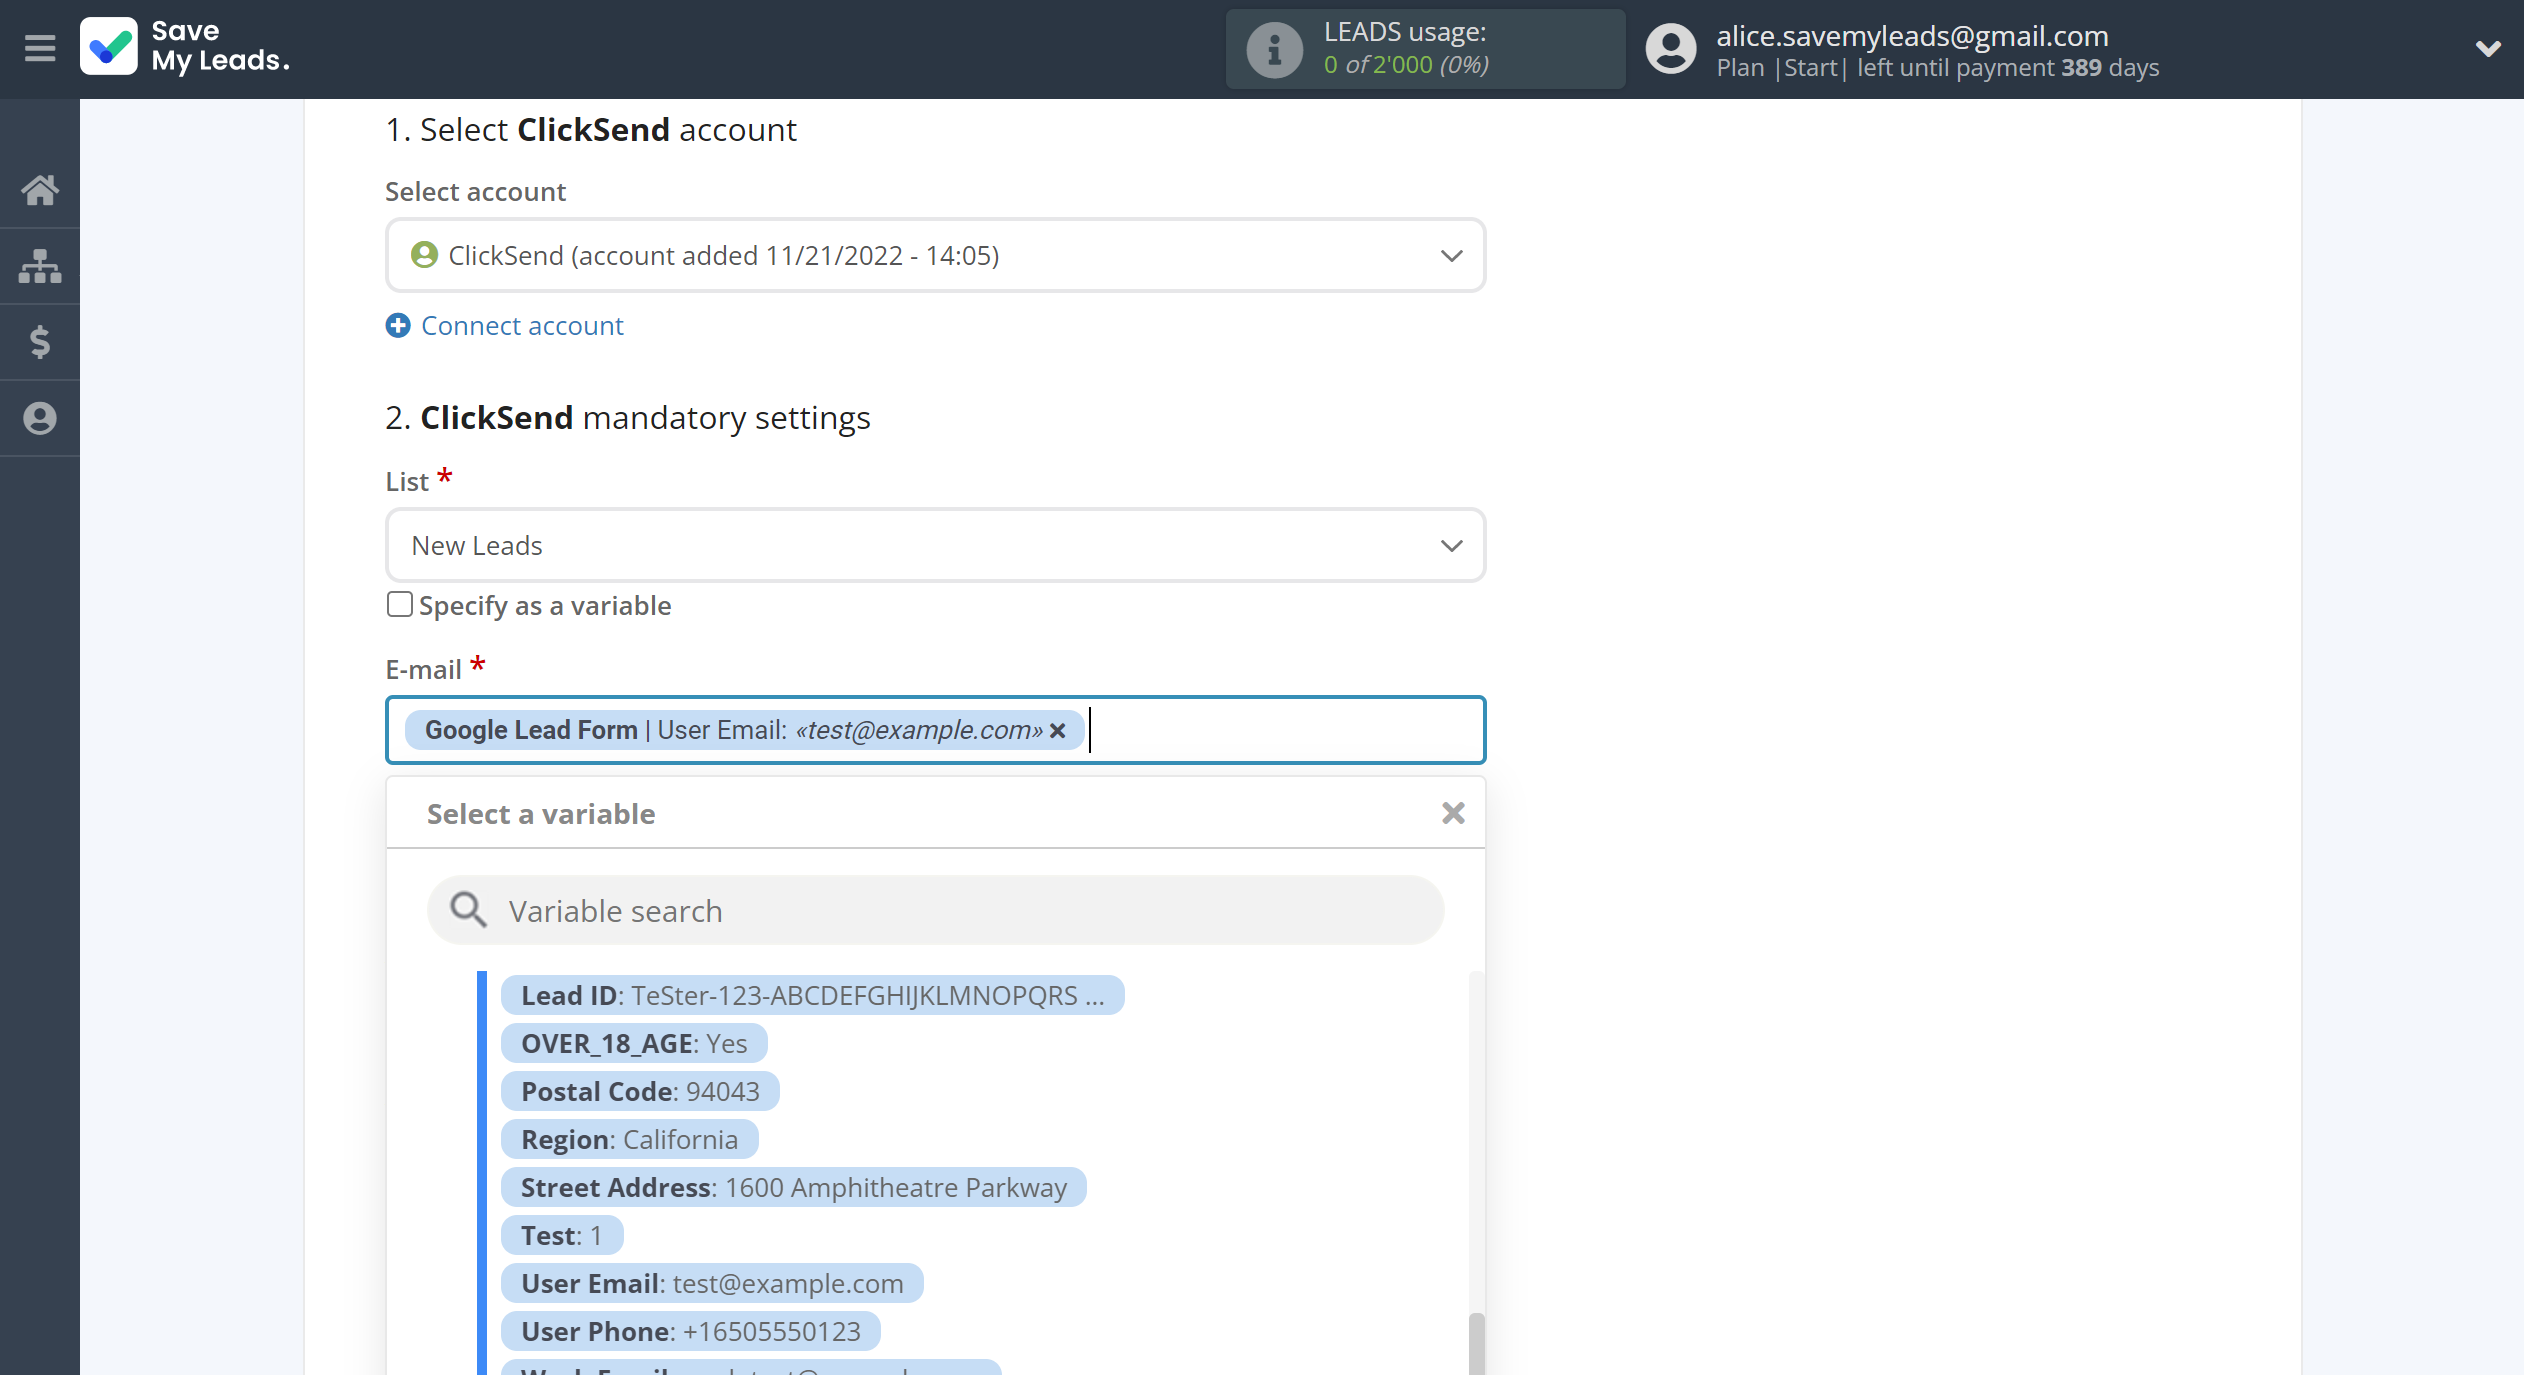Open the Billing dollar sidebar icon
The height and width of the screenshot is (1375, 2524).
click(40, 342)
